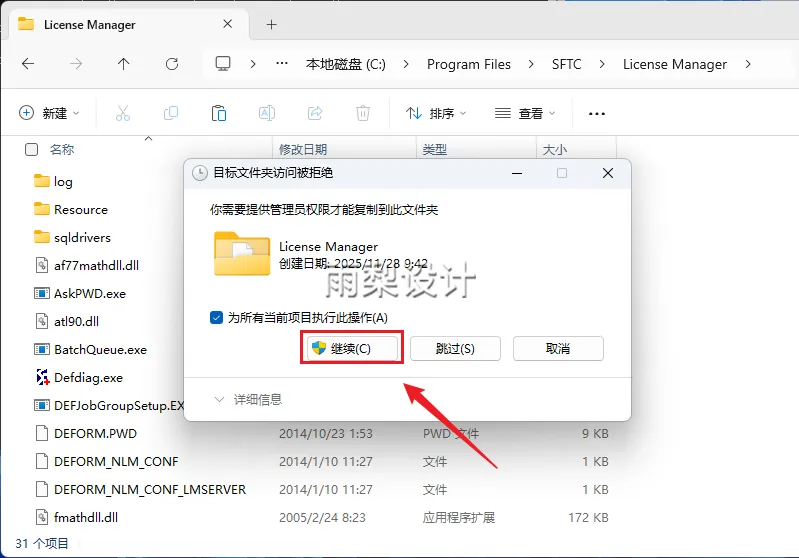Expand the chevron after License Manager

[748, 64]
